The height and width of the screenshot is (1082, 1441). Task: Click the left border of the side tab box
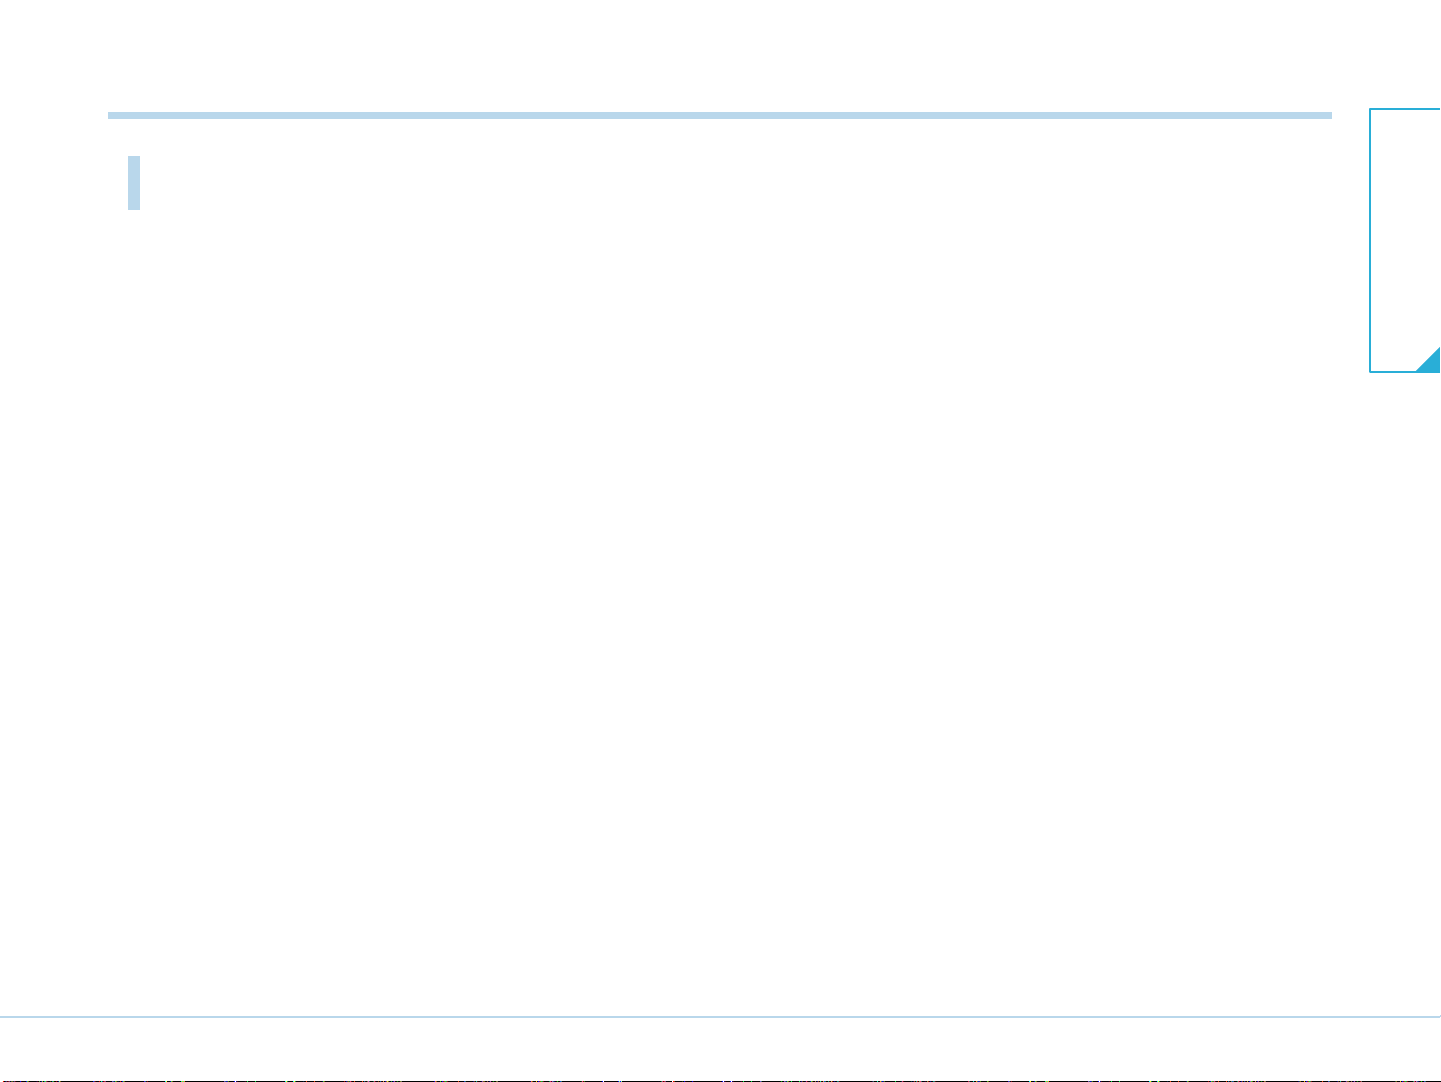point(1369,240)
